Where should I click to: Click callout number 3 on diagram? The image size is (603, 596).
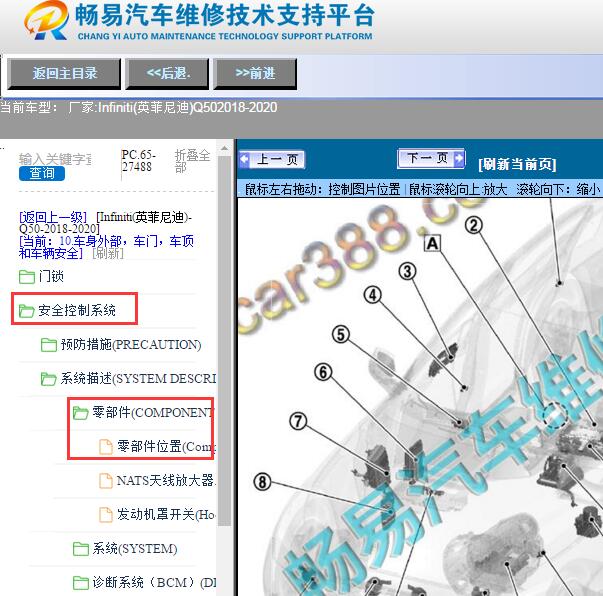[407, 271]
